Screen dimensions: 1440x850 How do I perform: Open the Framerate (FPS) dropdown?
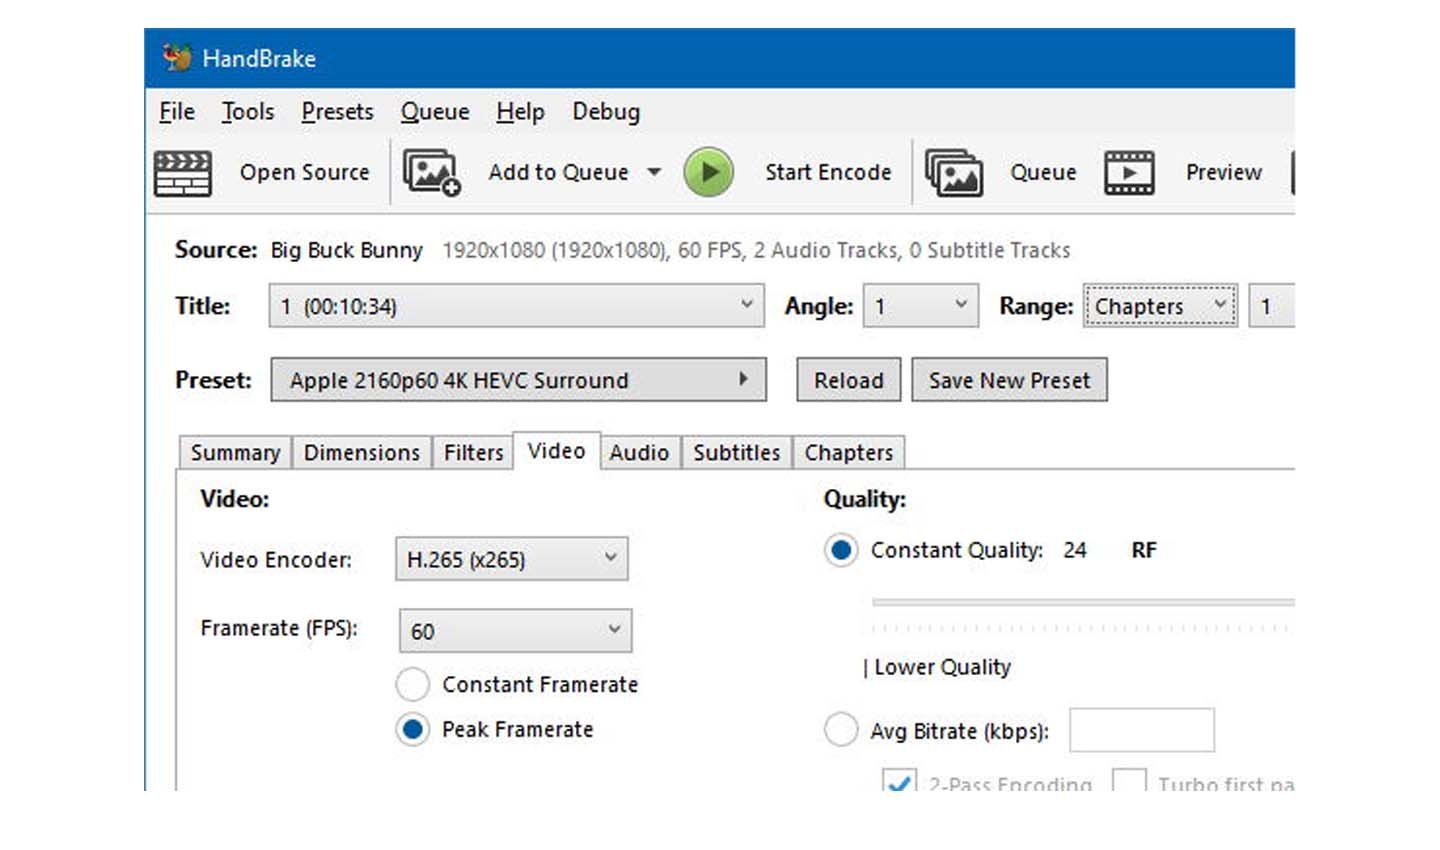(x=515, y=631)
